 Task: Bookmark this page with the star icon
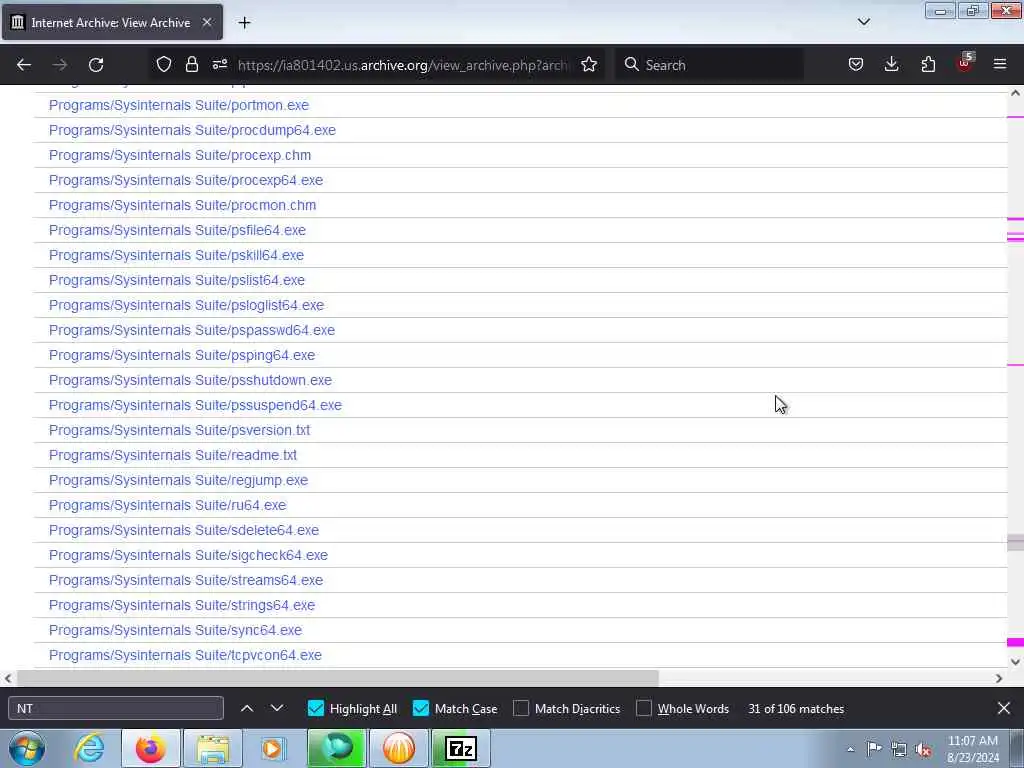pos(589,65)
